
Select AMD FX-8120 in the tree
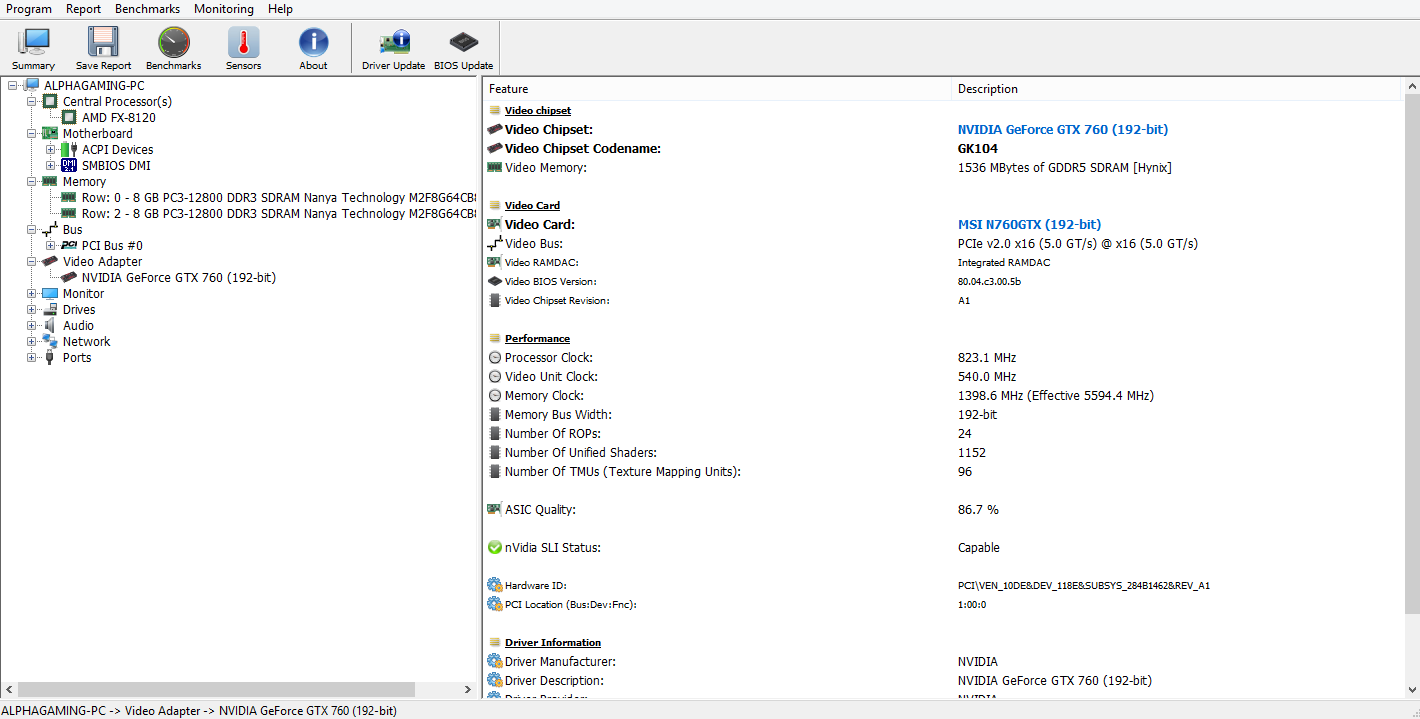[119, 117]
